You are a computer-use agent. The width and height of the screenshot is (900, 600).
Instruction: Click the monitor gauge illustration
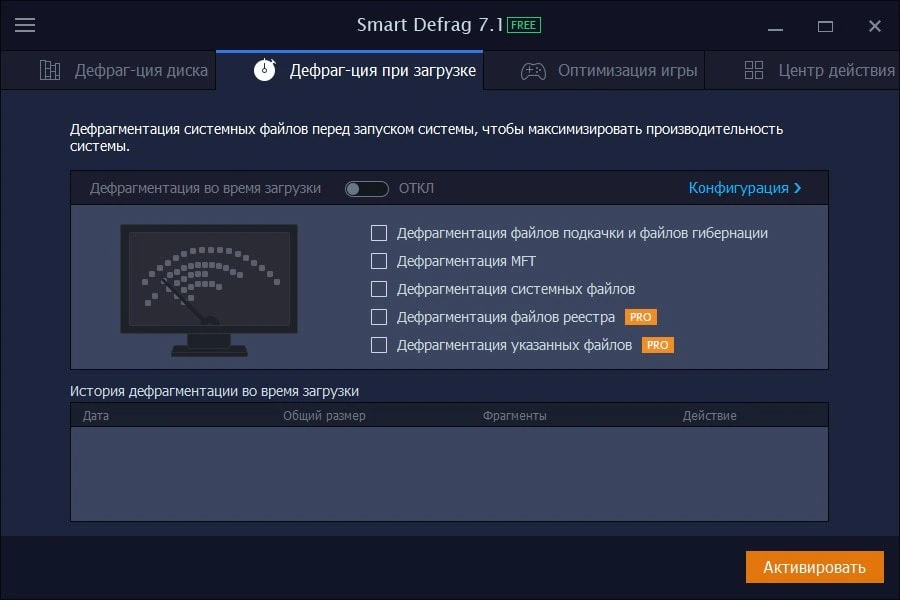209,290
